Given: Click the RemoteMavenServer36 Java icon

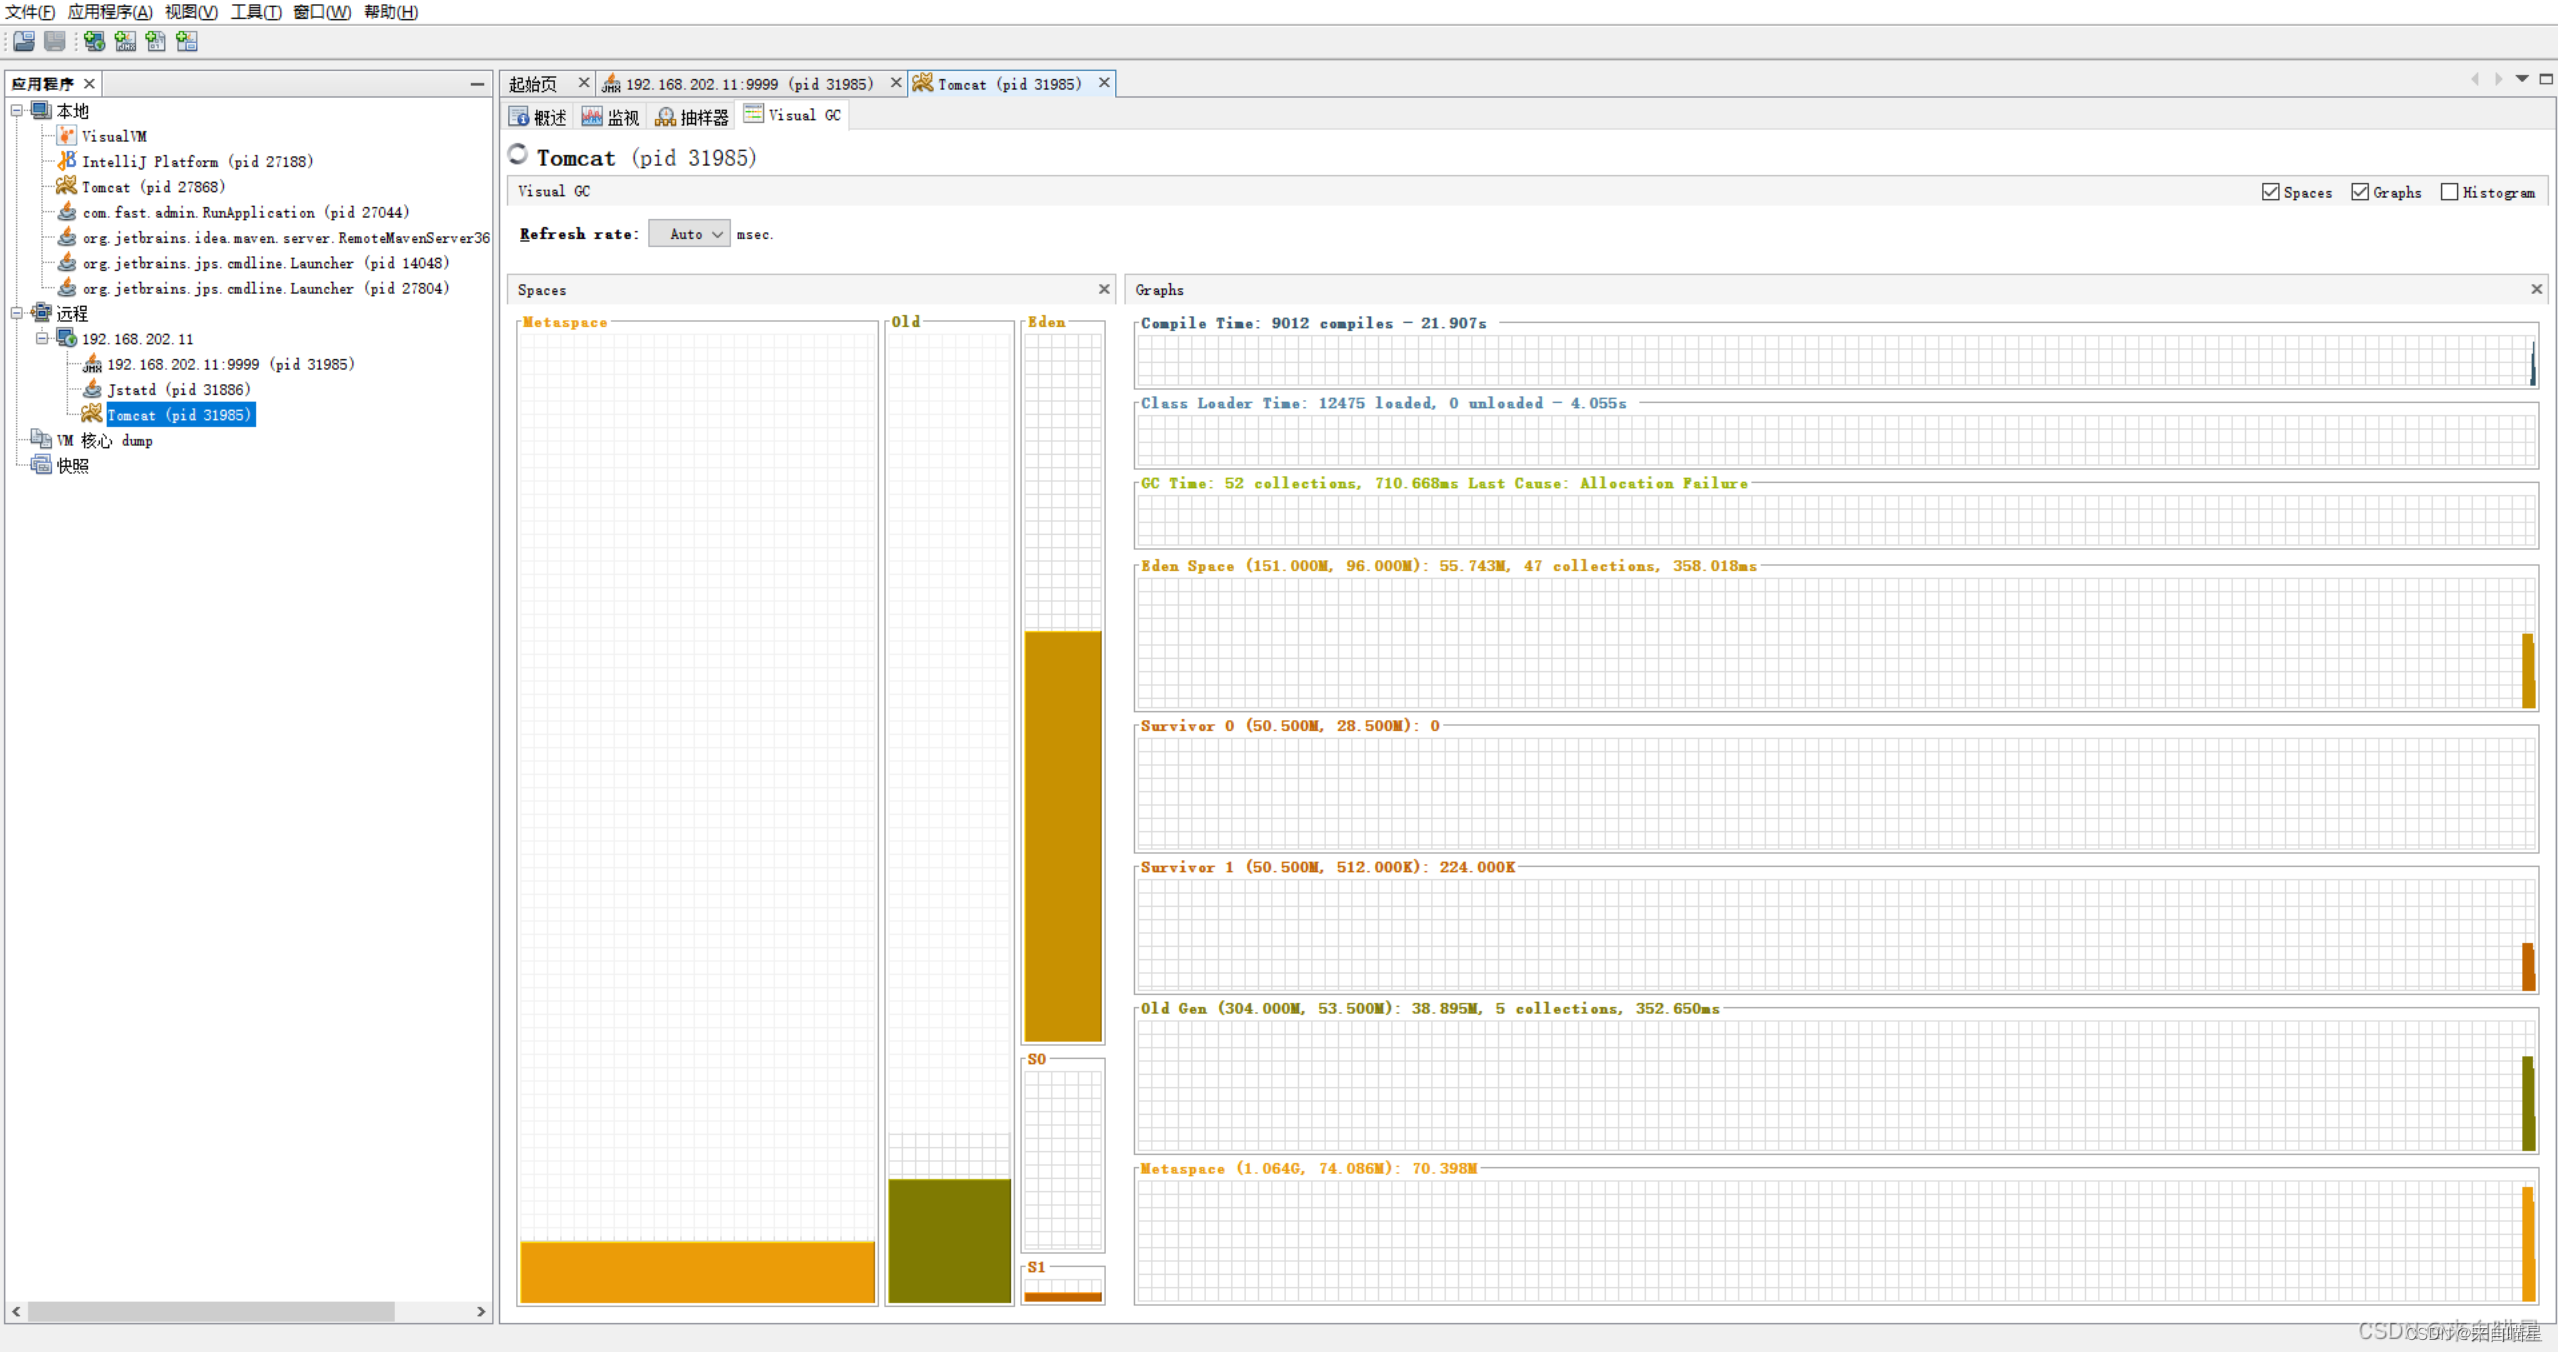Looking at the screenshot, I should pos(67,237).
